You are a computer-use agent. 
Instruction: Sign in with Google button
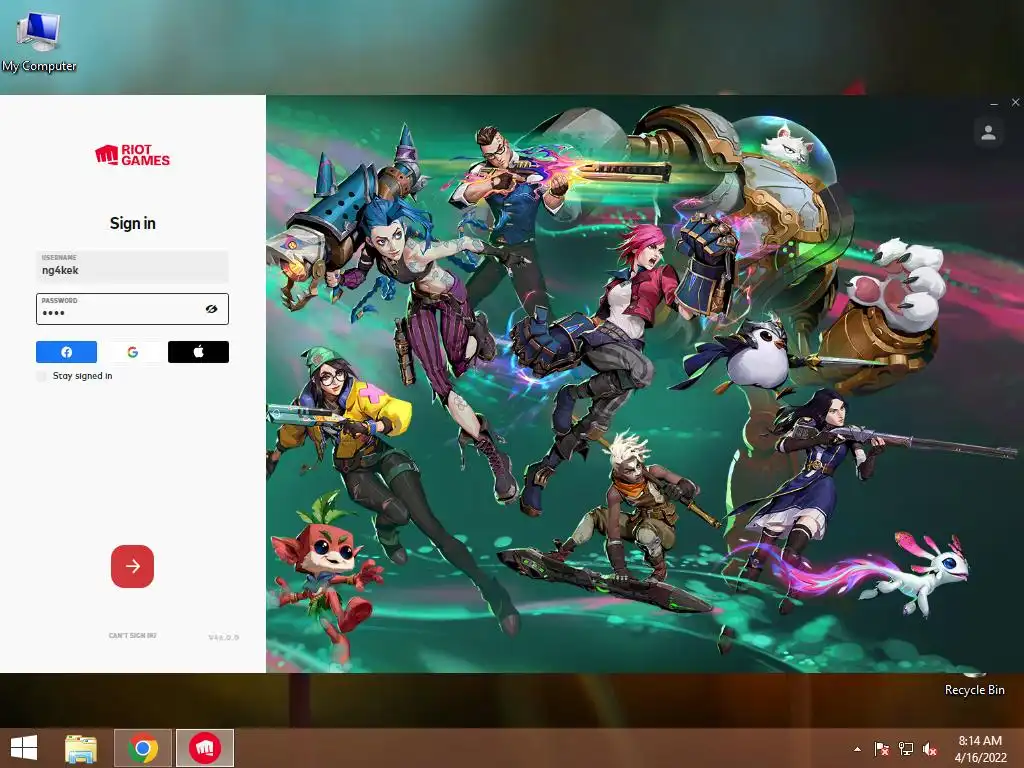point(133,352)
